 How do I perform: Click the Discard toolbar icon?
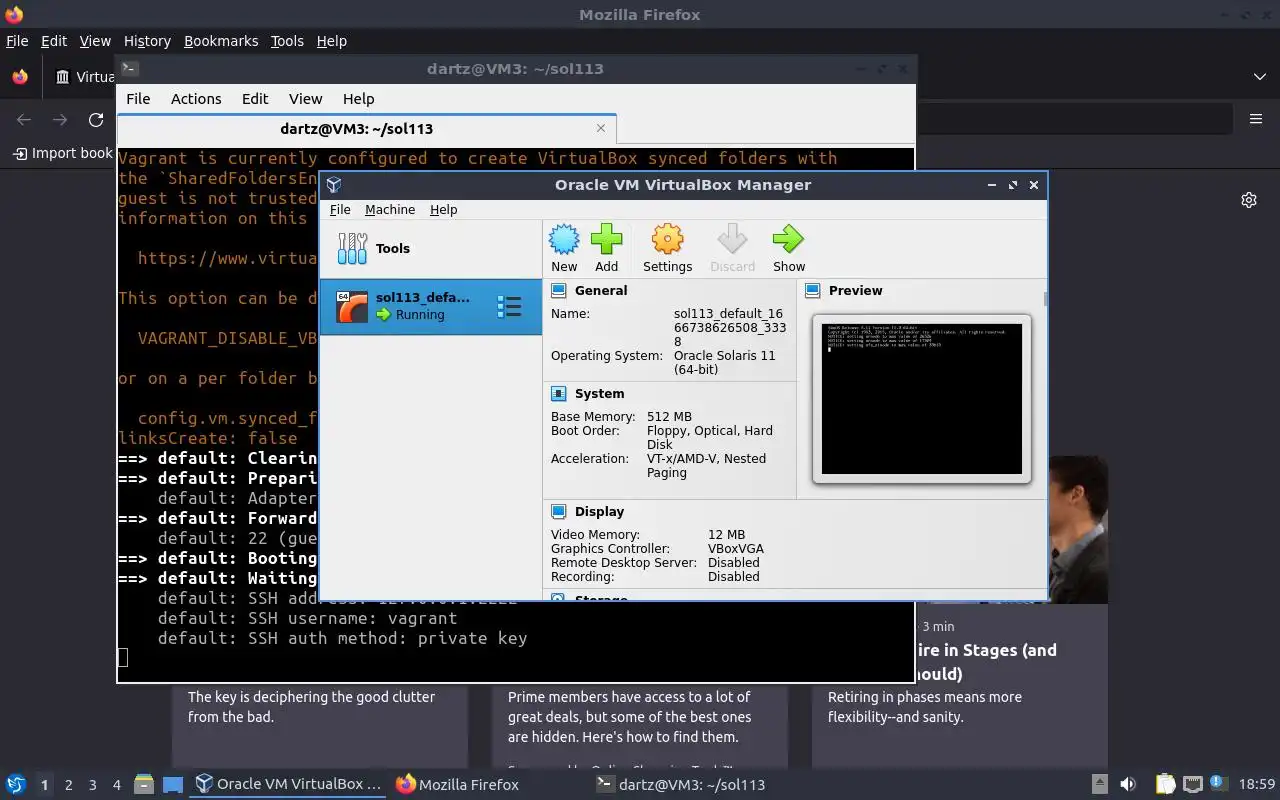point(732,240)
